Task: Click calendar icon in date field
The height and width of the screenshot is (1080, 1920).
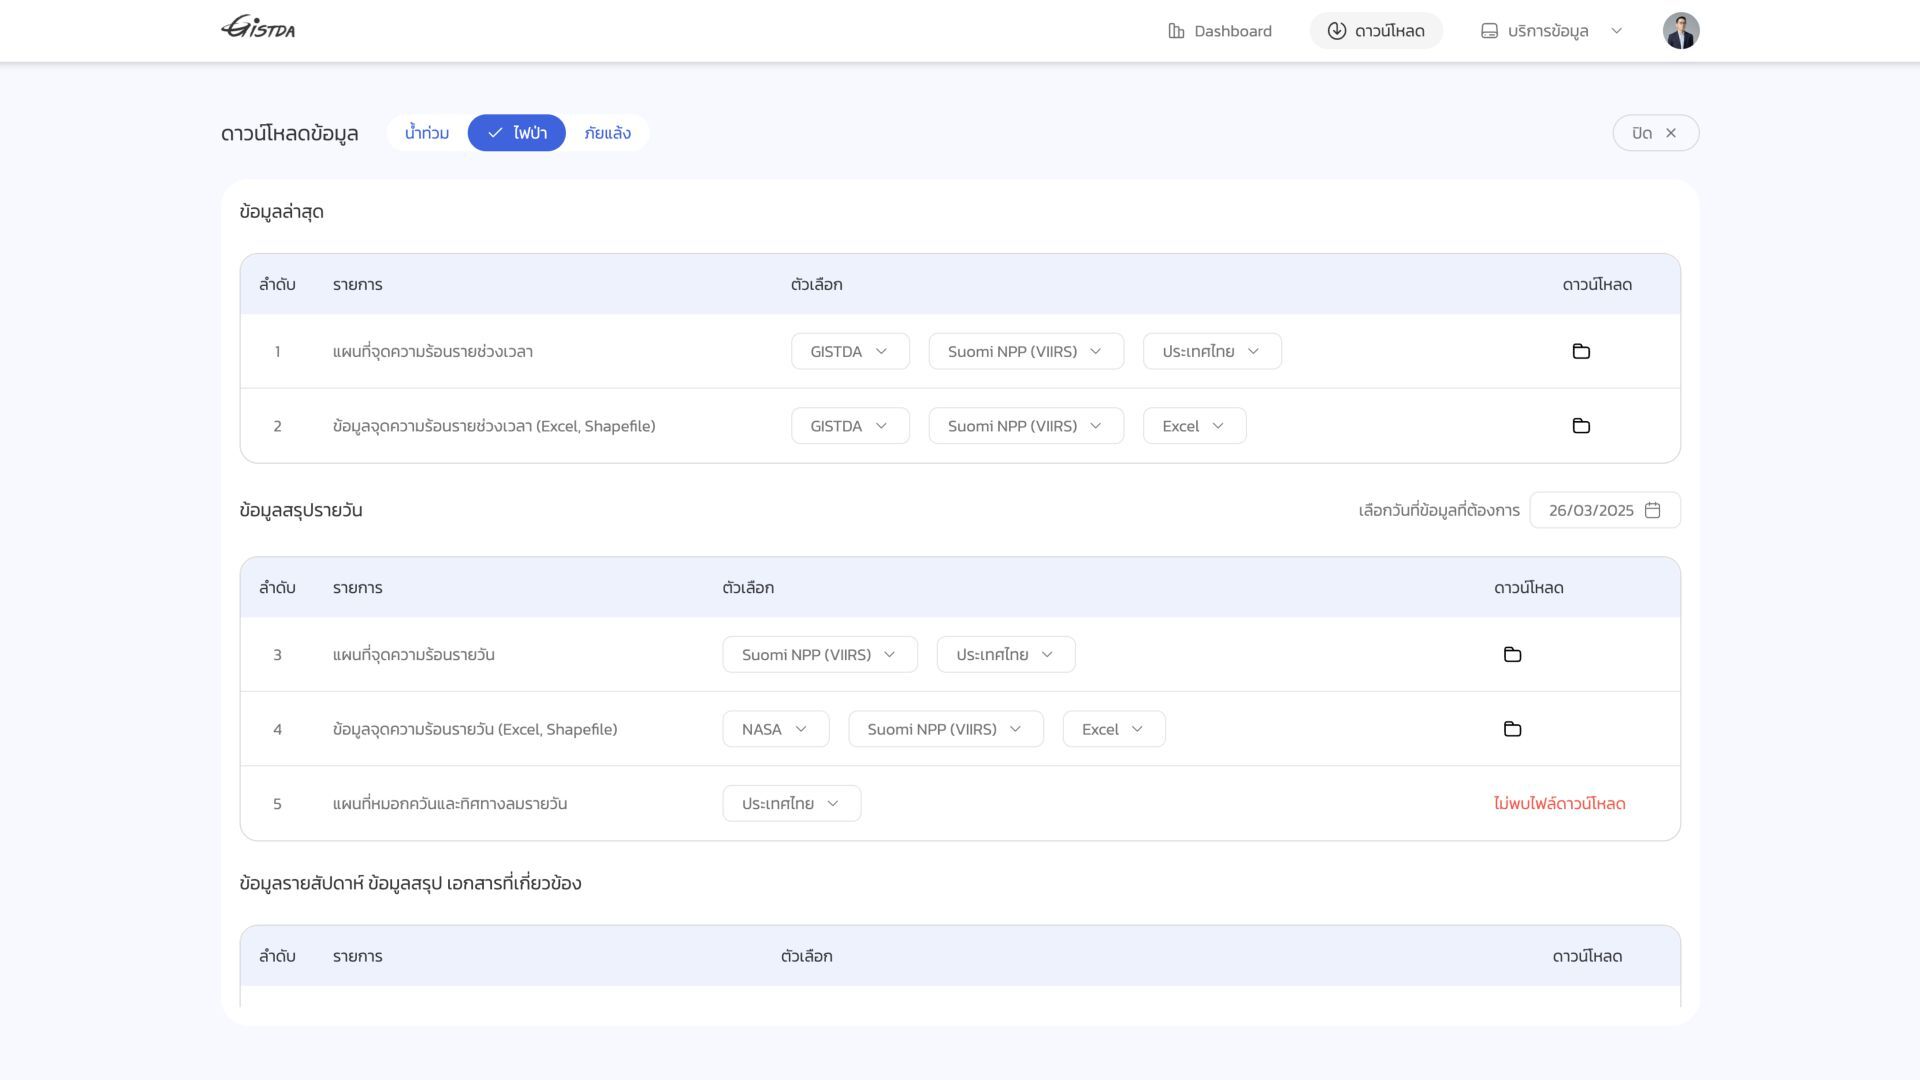Action: click(1653, 510)
